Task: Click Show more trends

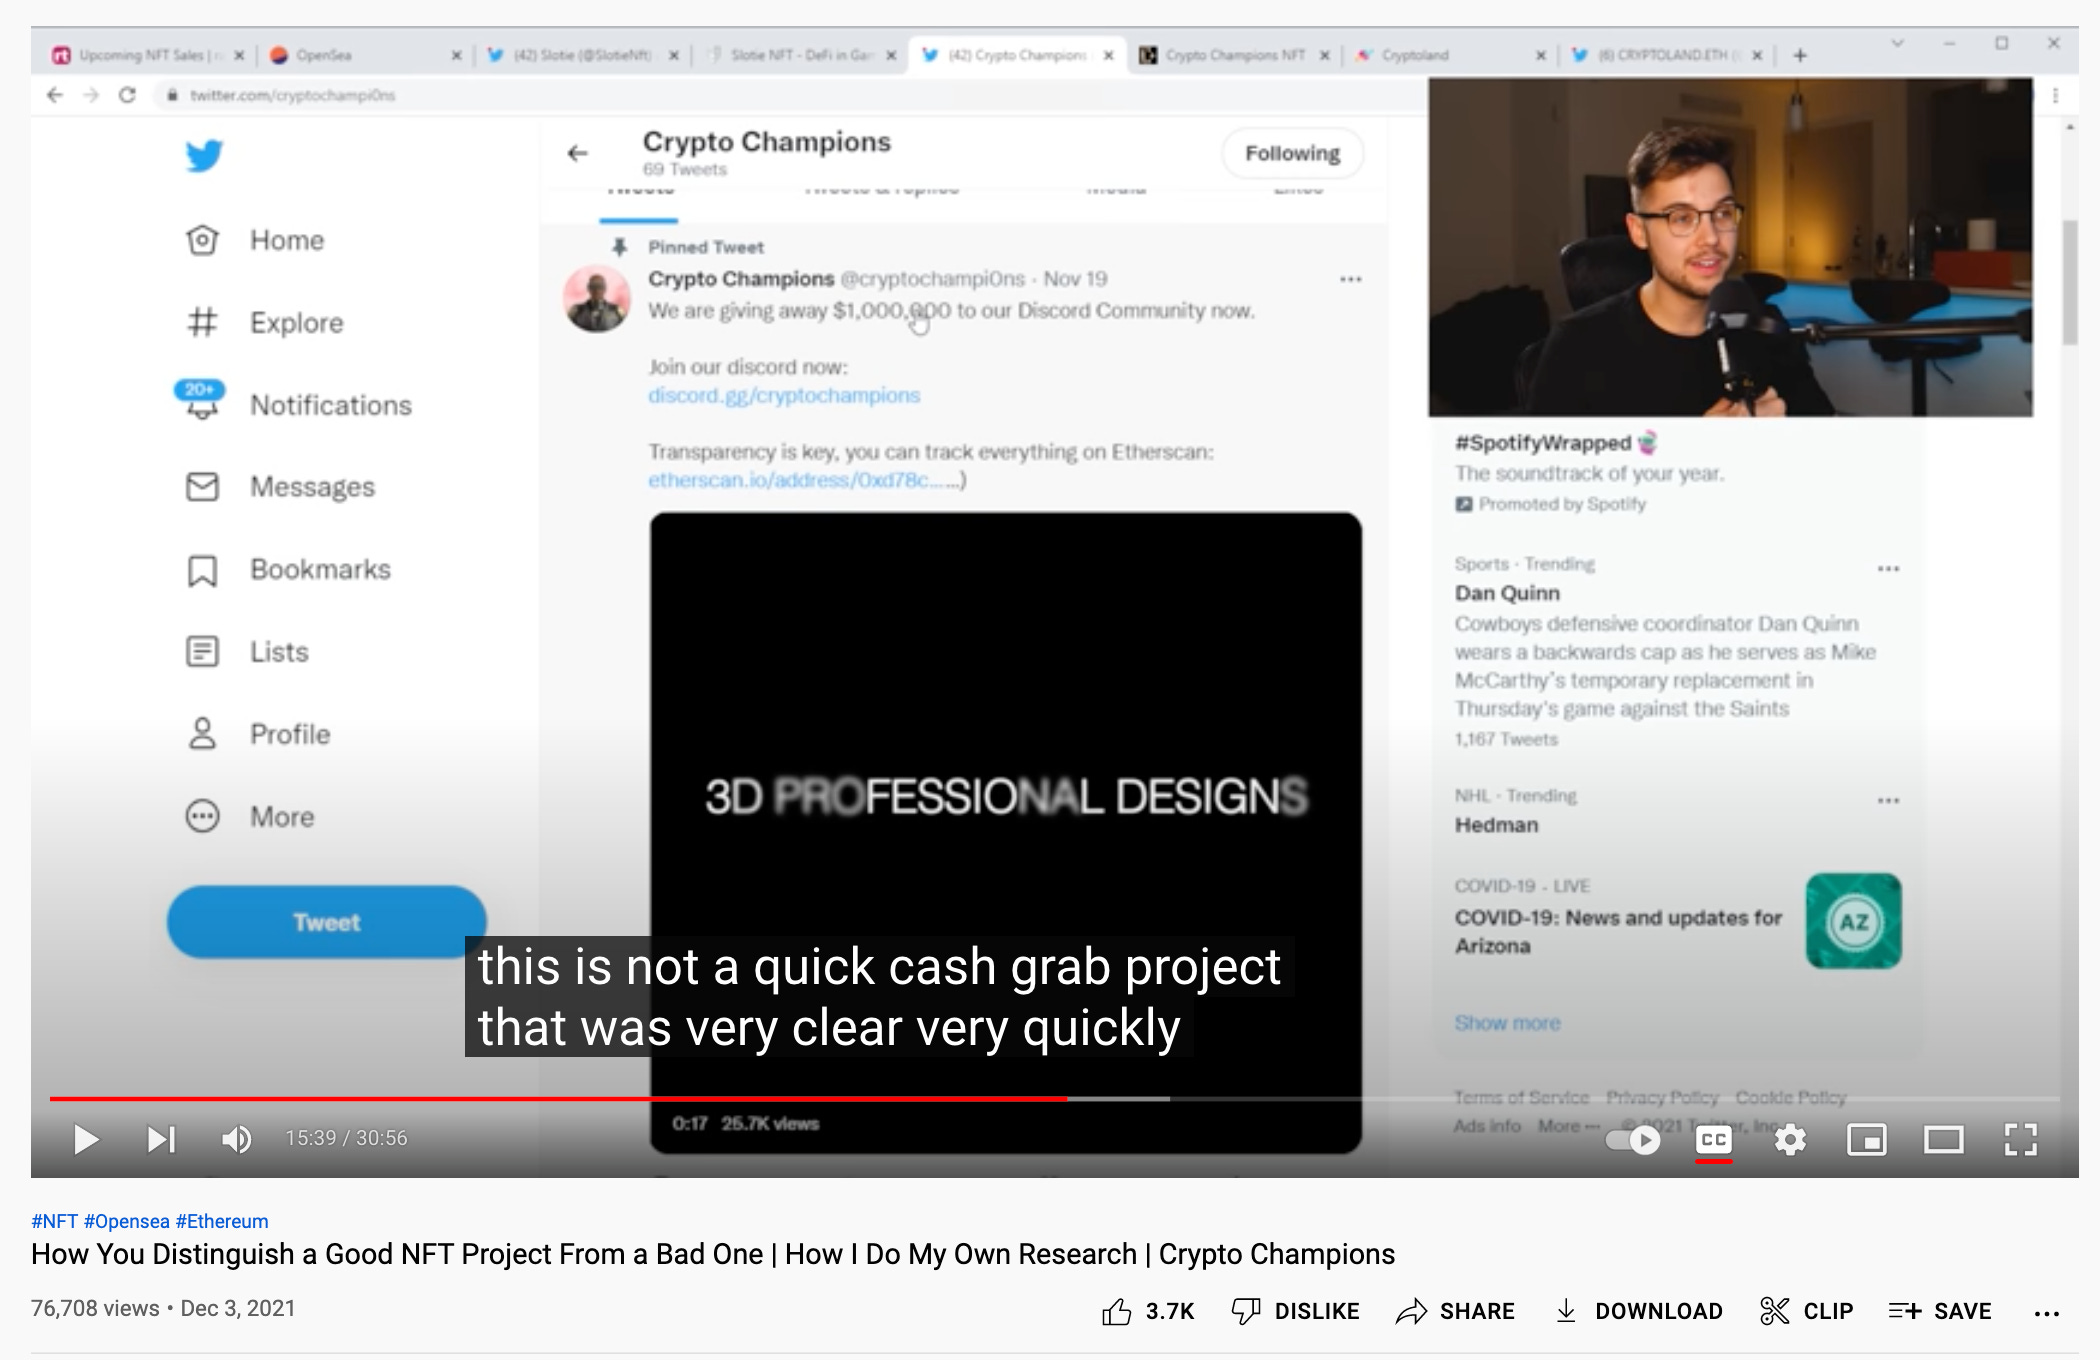Action: (x=1507, y=1023)
